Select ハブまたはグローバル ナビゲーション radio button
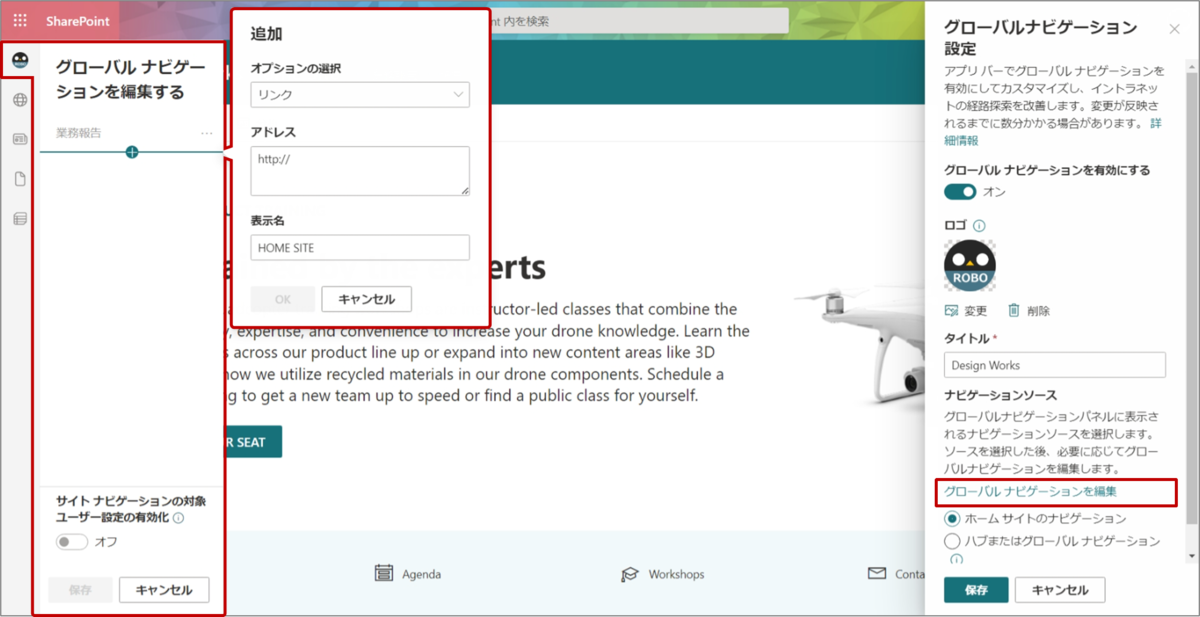This screenshot has width=1200, height=617. (952, 541)
